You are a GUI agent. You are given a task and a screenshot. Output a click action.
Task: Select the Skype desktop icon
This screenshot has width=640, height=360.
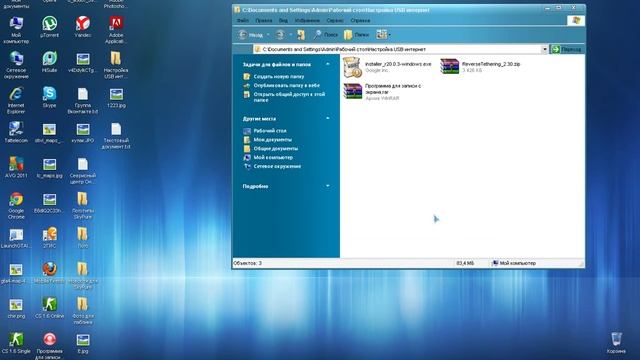[49, 97]
